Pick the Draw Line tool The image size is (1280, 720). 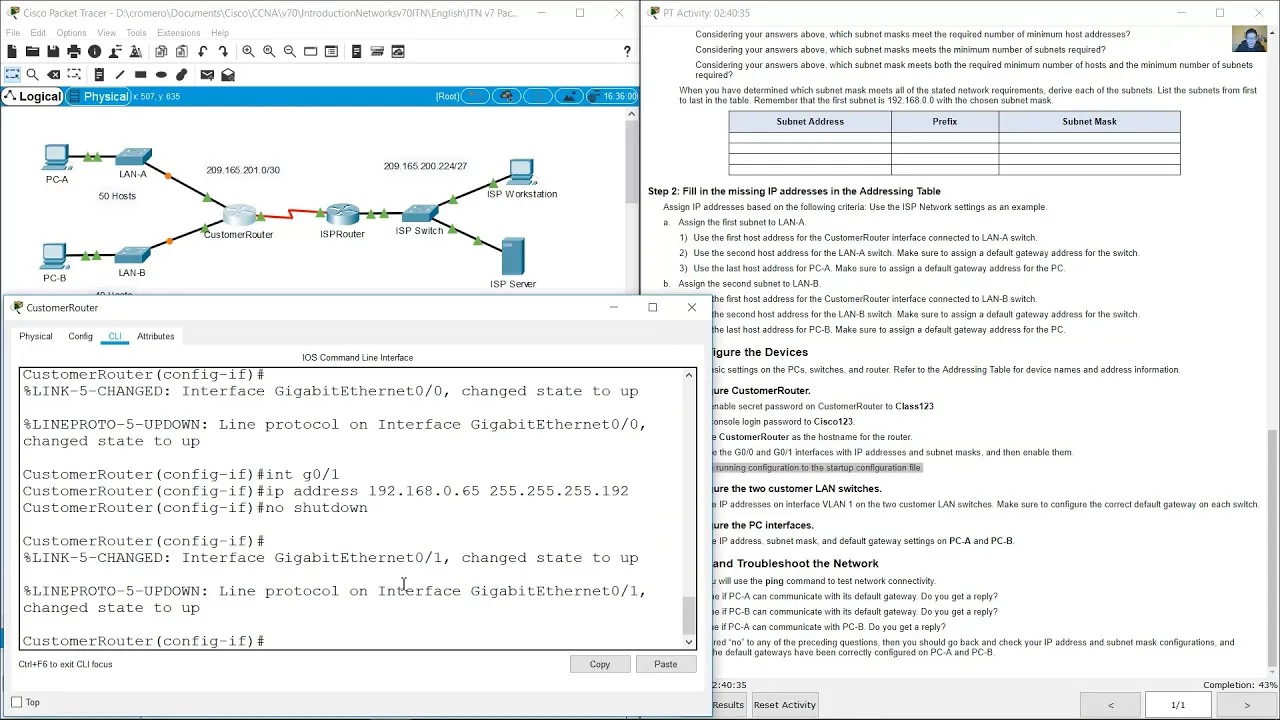click(x=120, y=74)
